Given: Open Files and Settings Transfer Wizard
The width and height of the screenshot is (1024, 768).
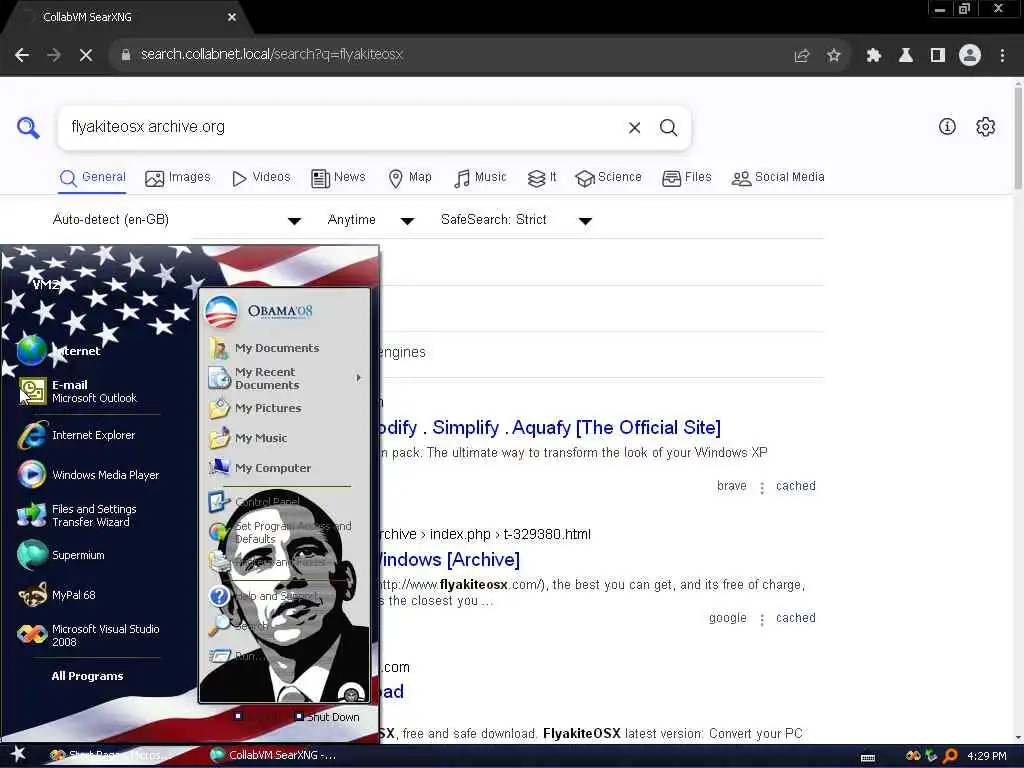Looking at the screenshot, I should 88,515.
